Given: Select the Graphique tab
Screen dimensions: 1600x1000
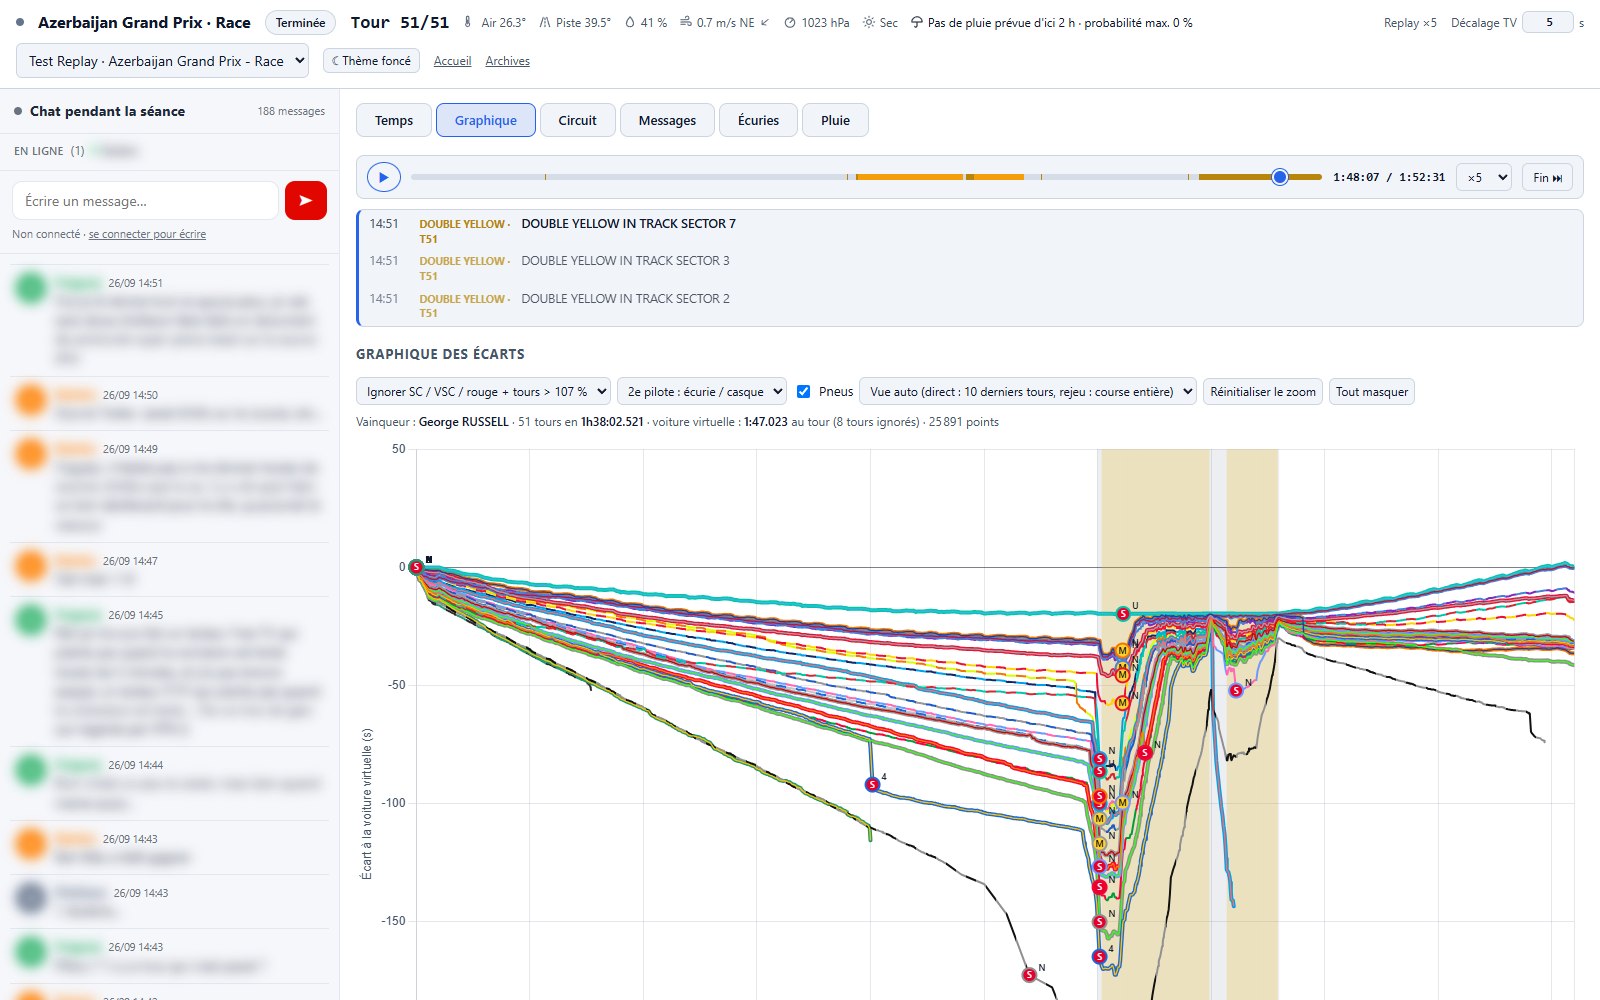Looking at the screenshot, I should coord(486,120).
